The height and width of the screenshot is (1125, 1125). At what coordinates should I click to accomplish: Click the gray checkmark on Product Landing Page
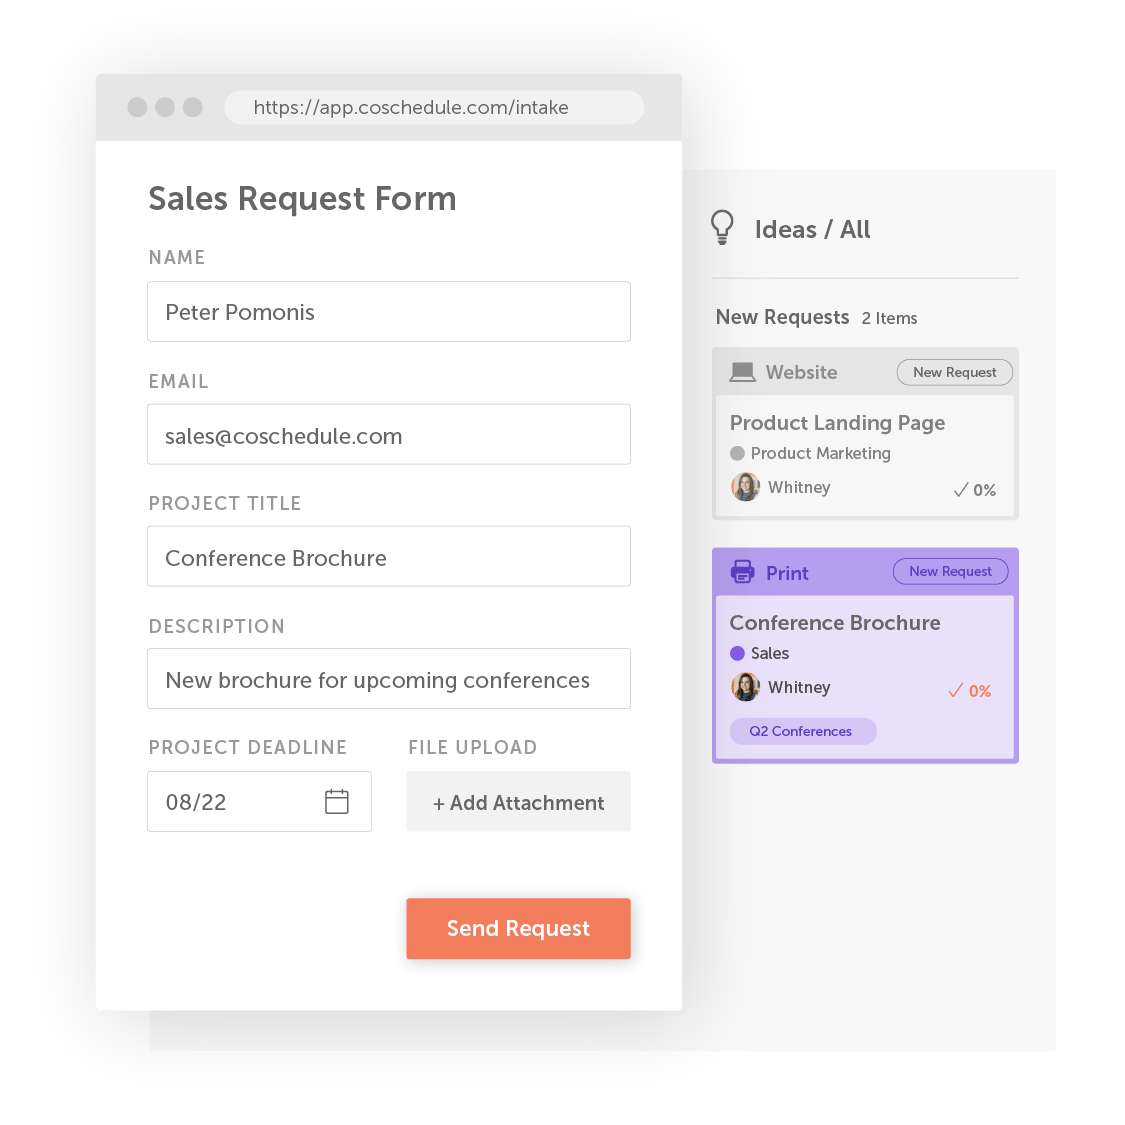[x=961, y=490]
